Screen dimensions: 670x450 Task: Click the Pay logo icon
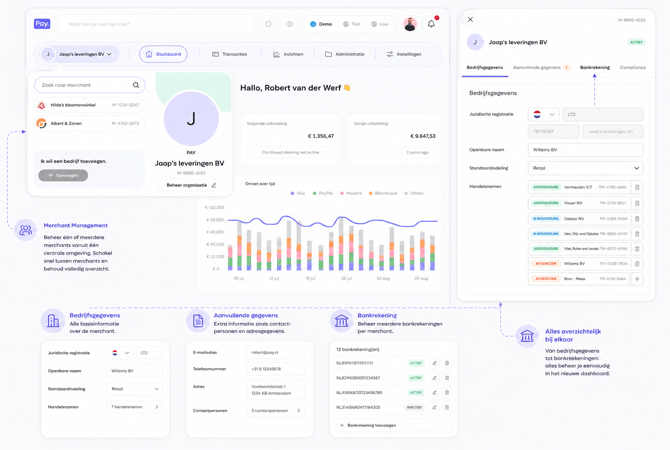(x=42, y=24)
